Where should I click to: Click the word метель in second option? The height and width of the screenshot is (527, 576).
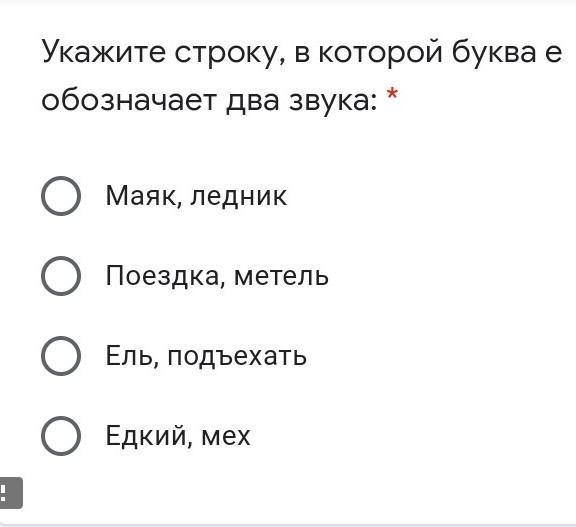[281, 277]
